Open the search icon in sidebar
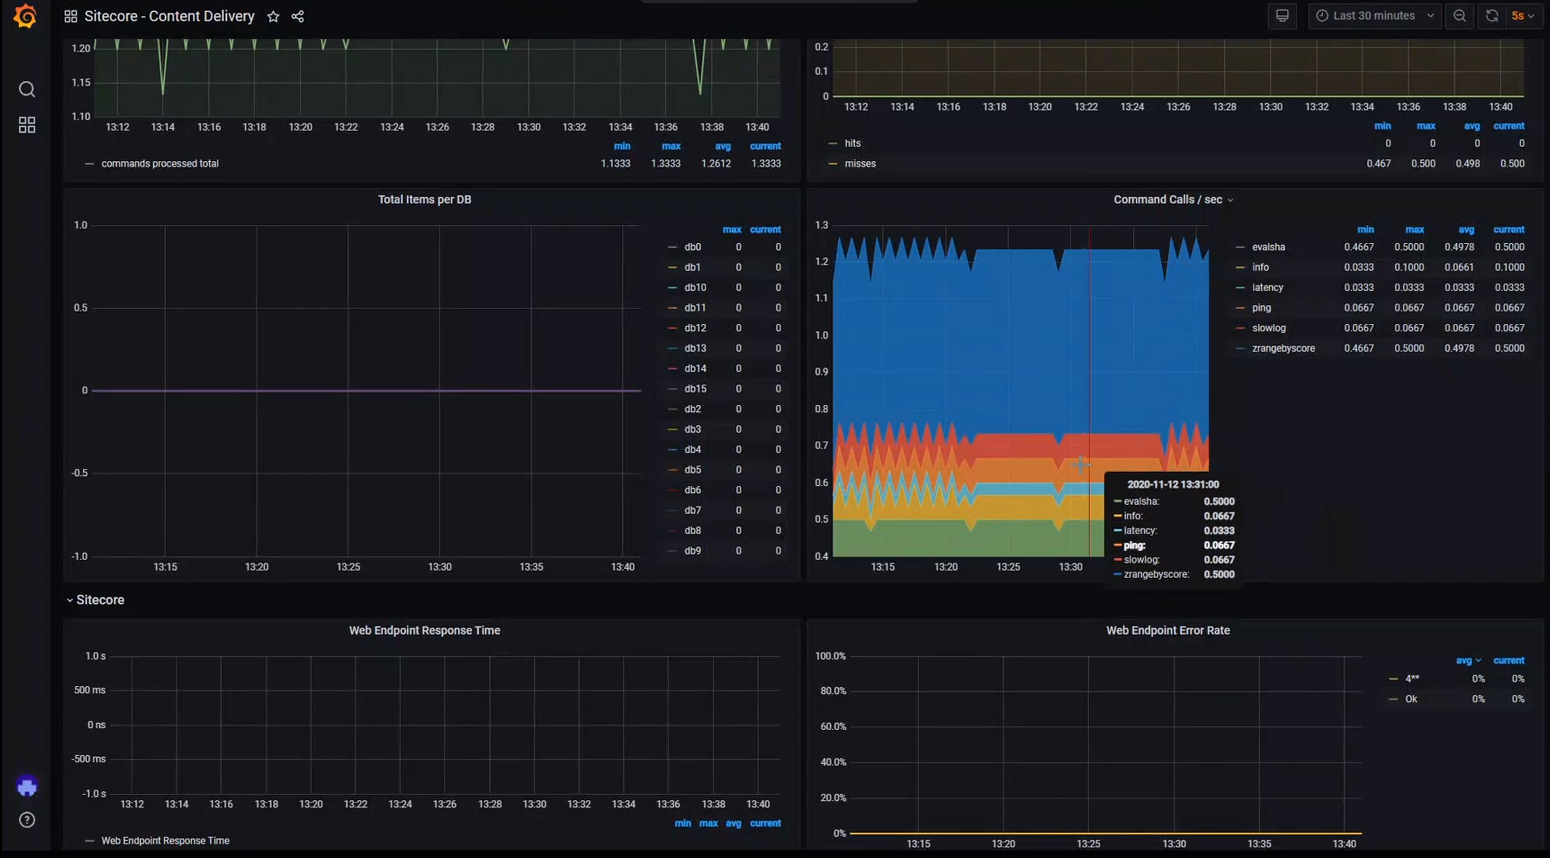Image resolution: width=1550 pixels, height=858 pixels. 27,90
